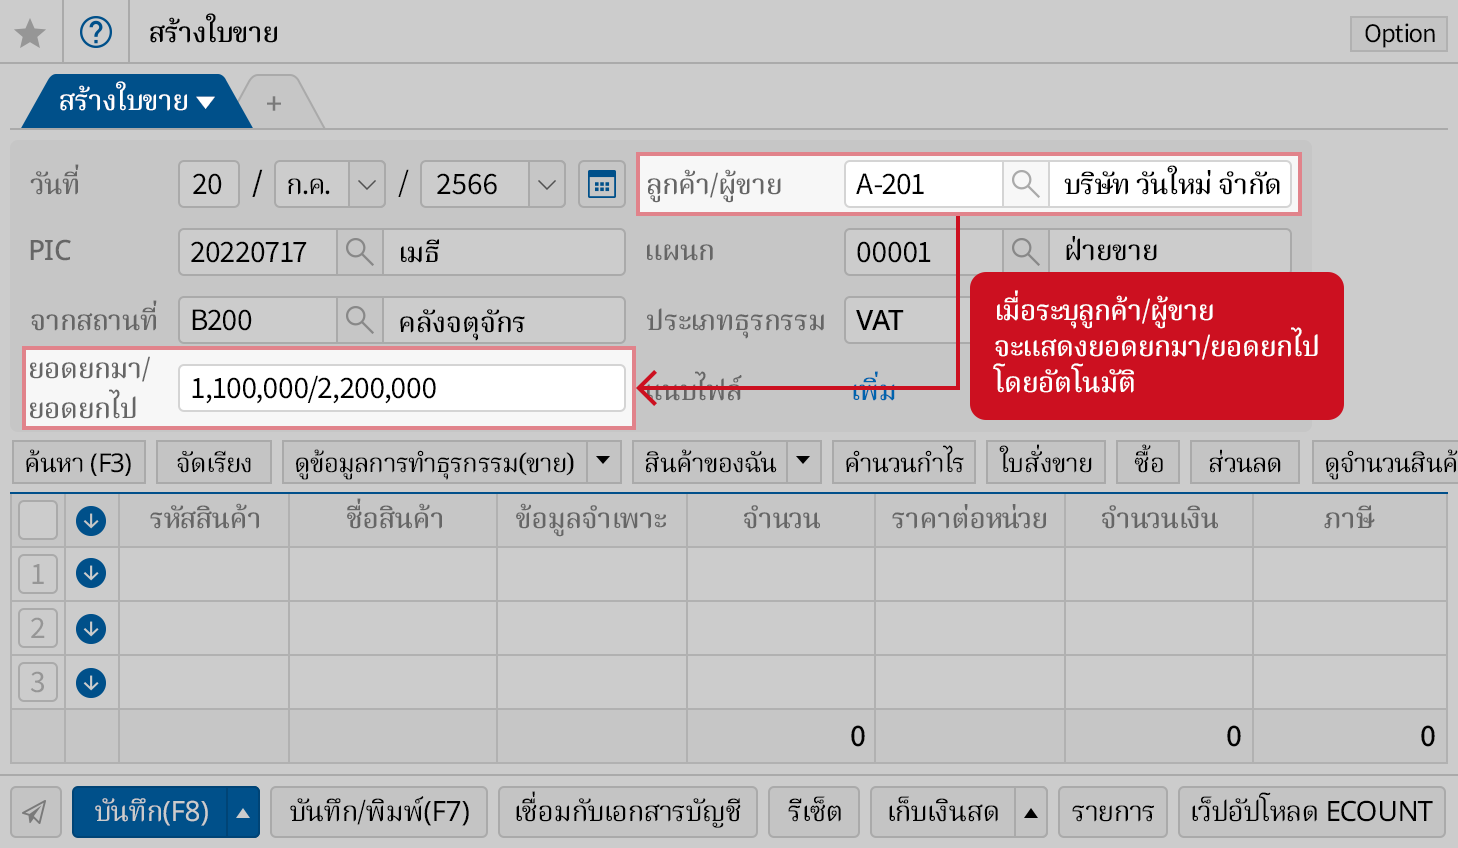Viewport: 1458px width, 848px height.
Task: Click the Option button
Action: pyautogui.click(x=1398, y=34)
